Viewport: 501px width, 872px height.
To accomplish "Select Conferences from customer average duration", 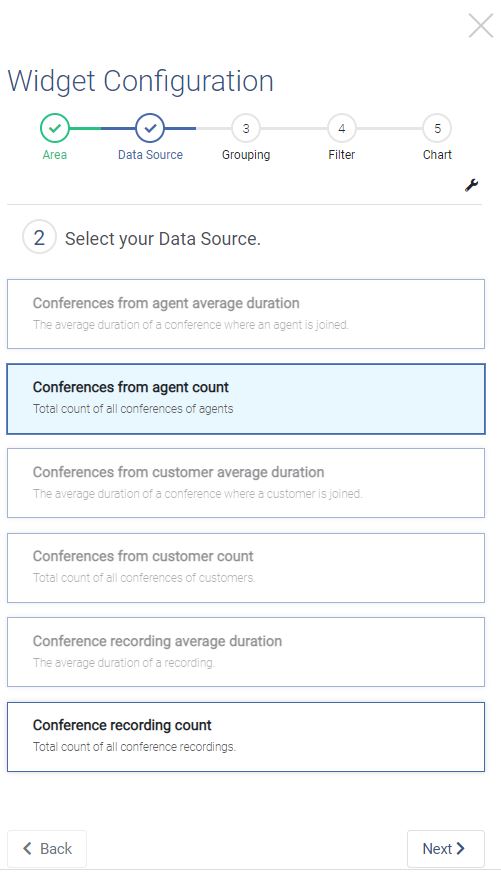I will tap(246, 483).
